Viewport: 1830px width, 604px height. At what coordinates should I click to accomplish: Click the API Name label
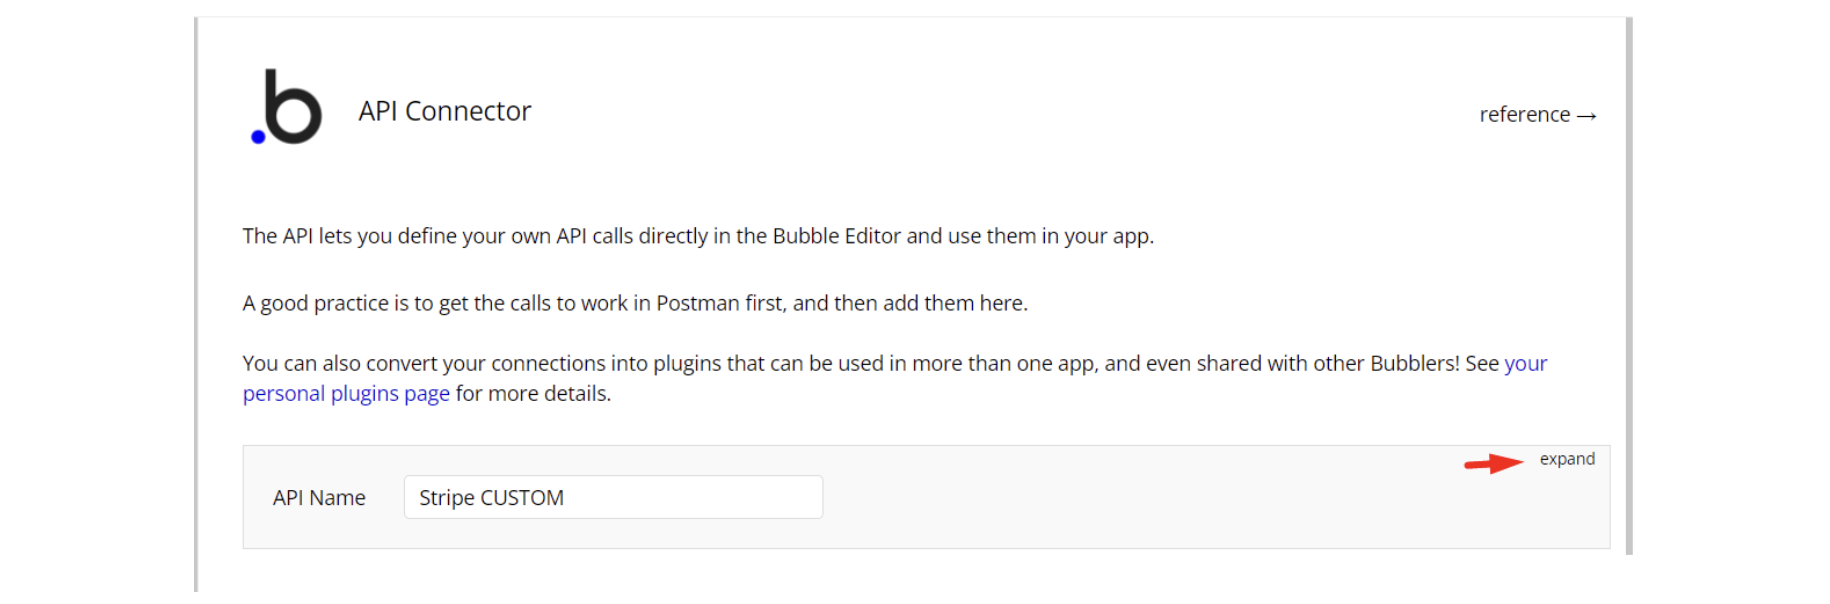pyautogui.click(x=319, y=498)
